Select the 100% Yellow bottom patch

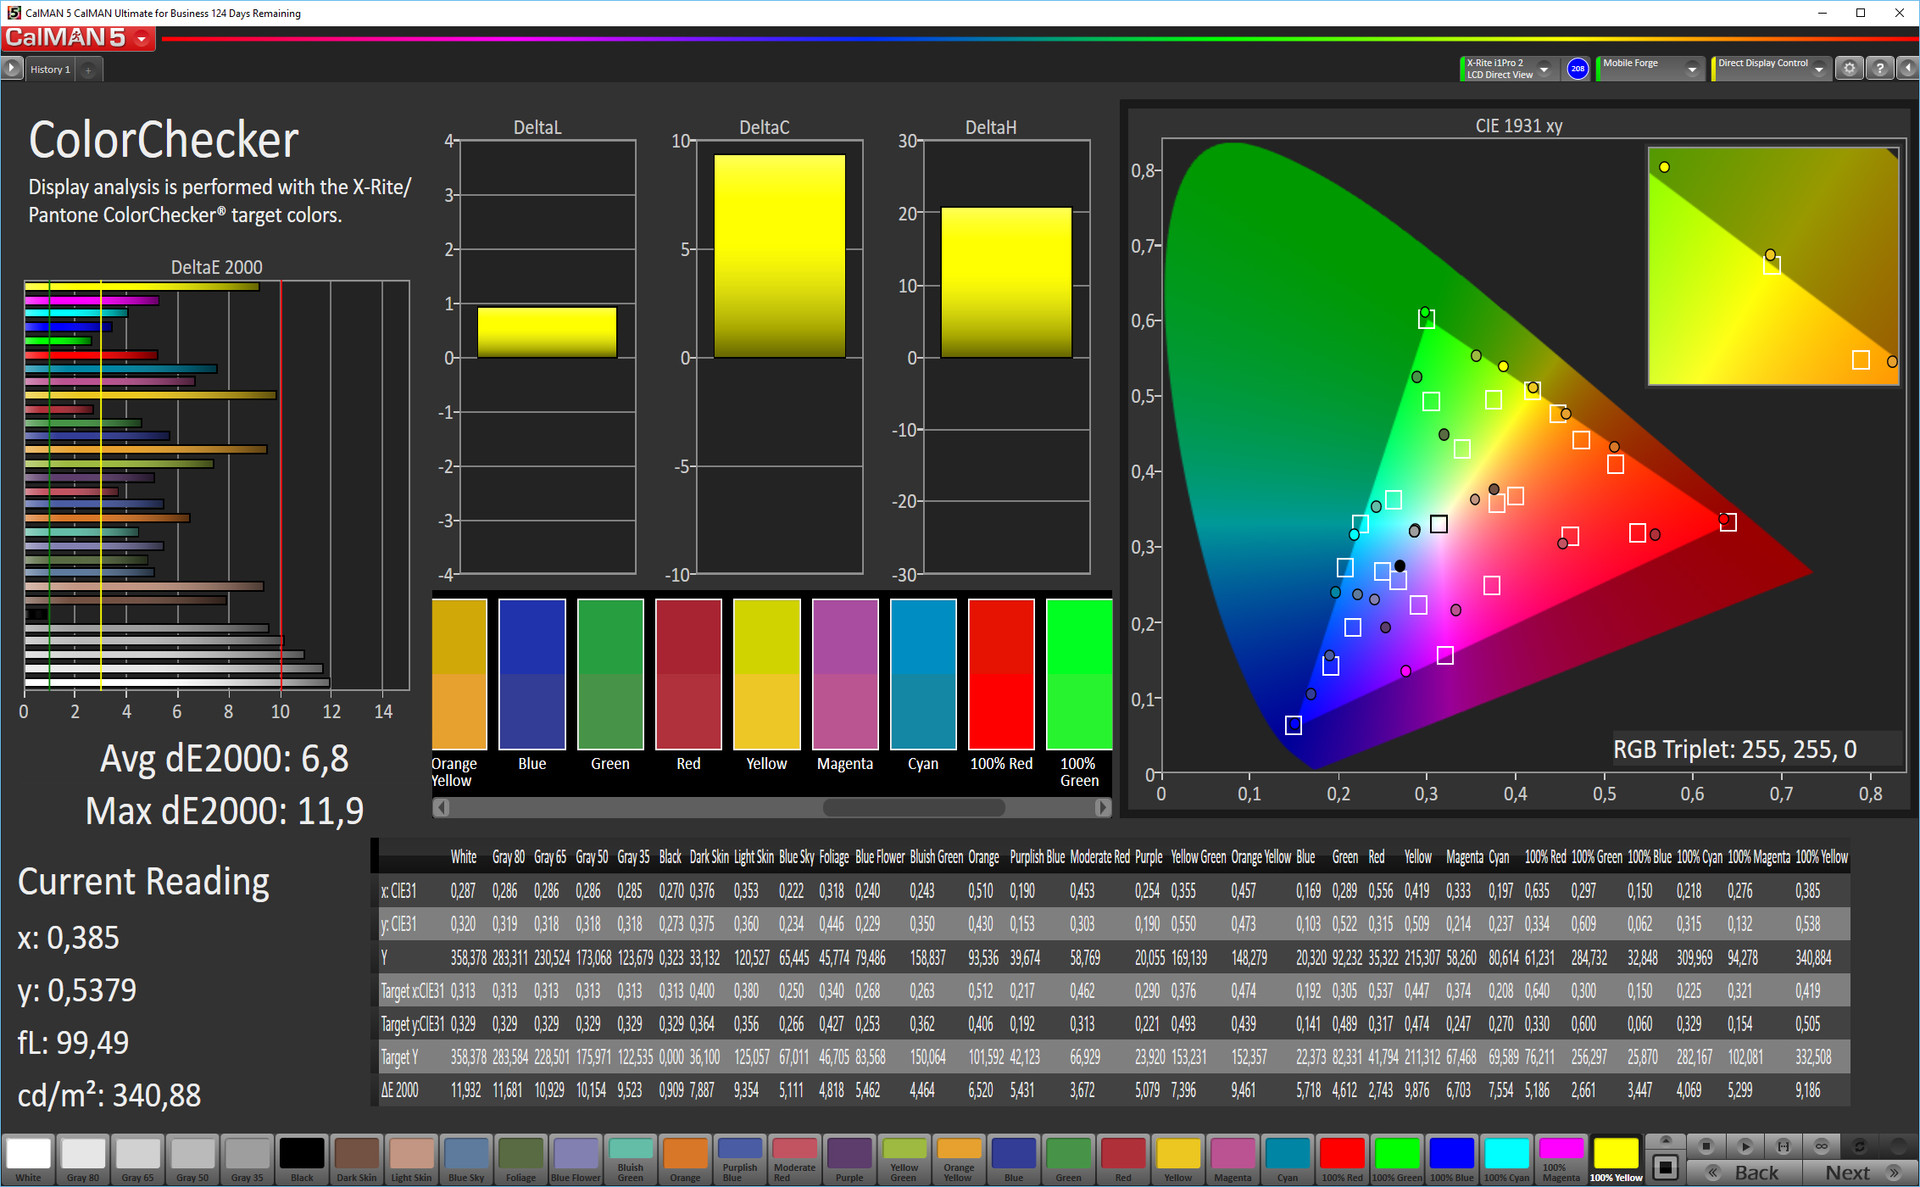coord(1616,1160)
